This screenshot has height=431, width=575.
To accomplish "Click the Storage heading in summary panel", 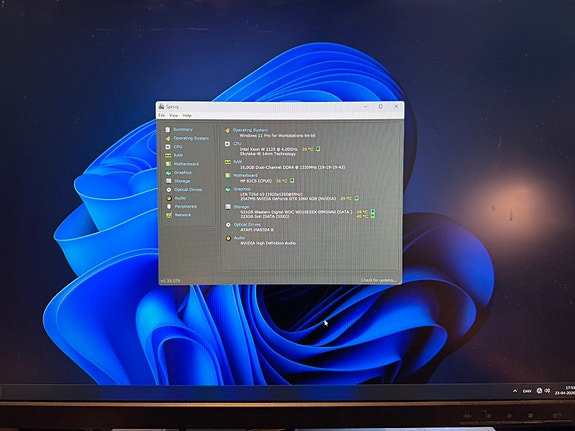I will (241, 207).
